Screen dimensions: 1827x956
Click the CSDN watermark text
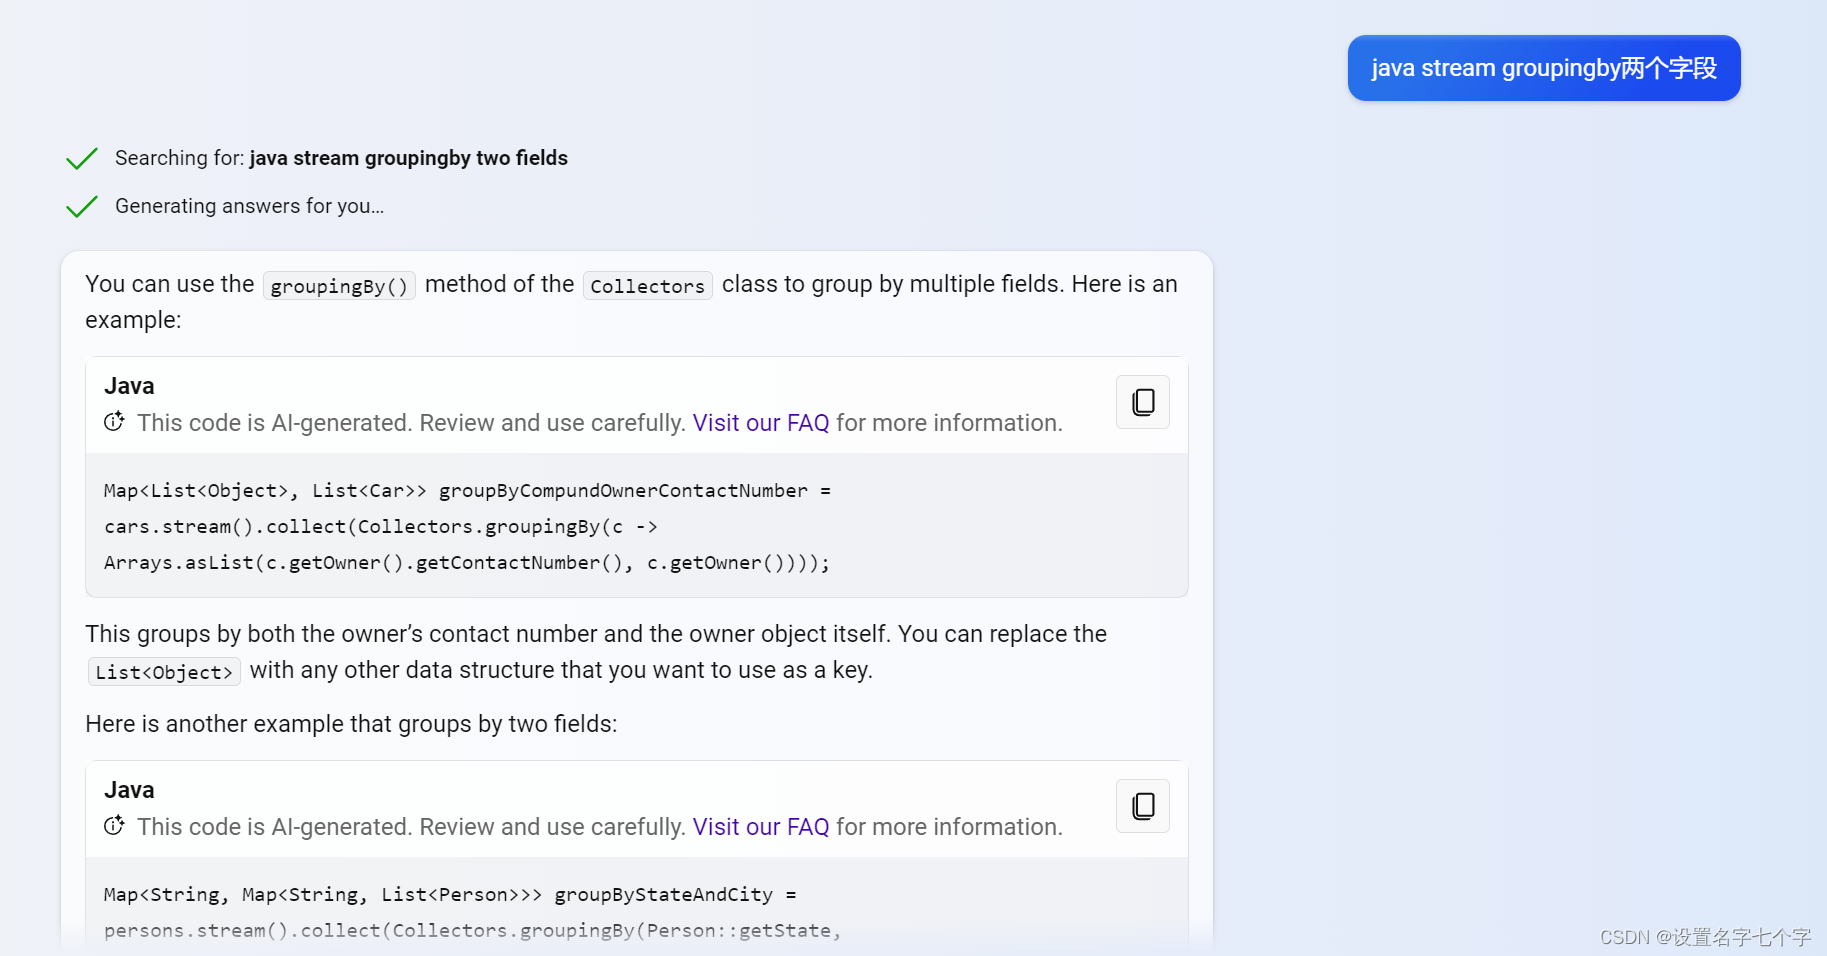1705,937
